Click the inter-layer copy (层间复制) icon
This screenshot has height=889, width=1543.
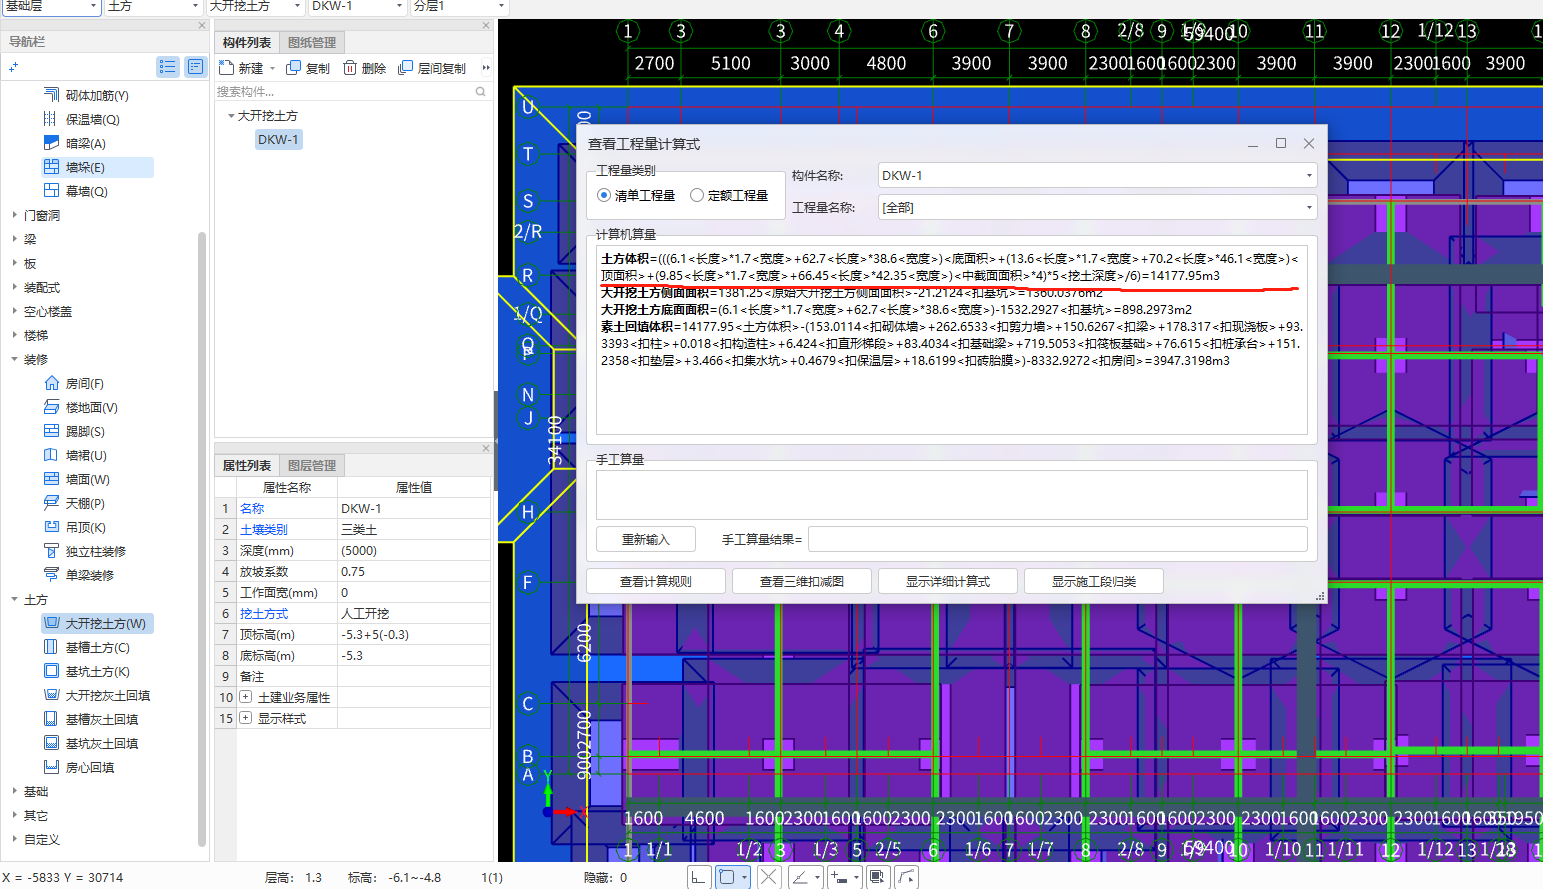(405, 68)
